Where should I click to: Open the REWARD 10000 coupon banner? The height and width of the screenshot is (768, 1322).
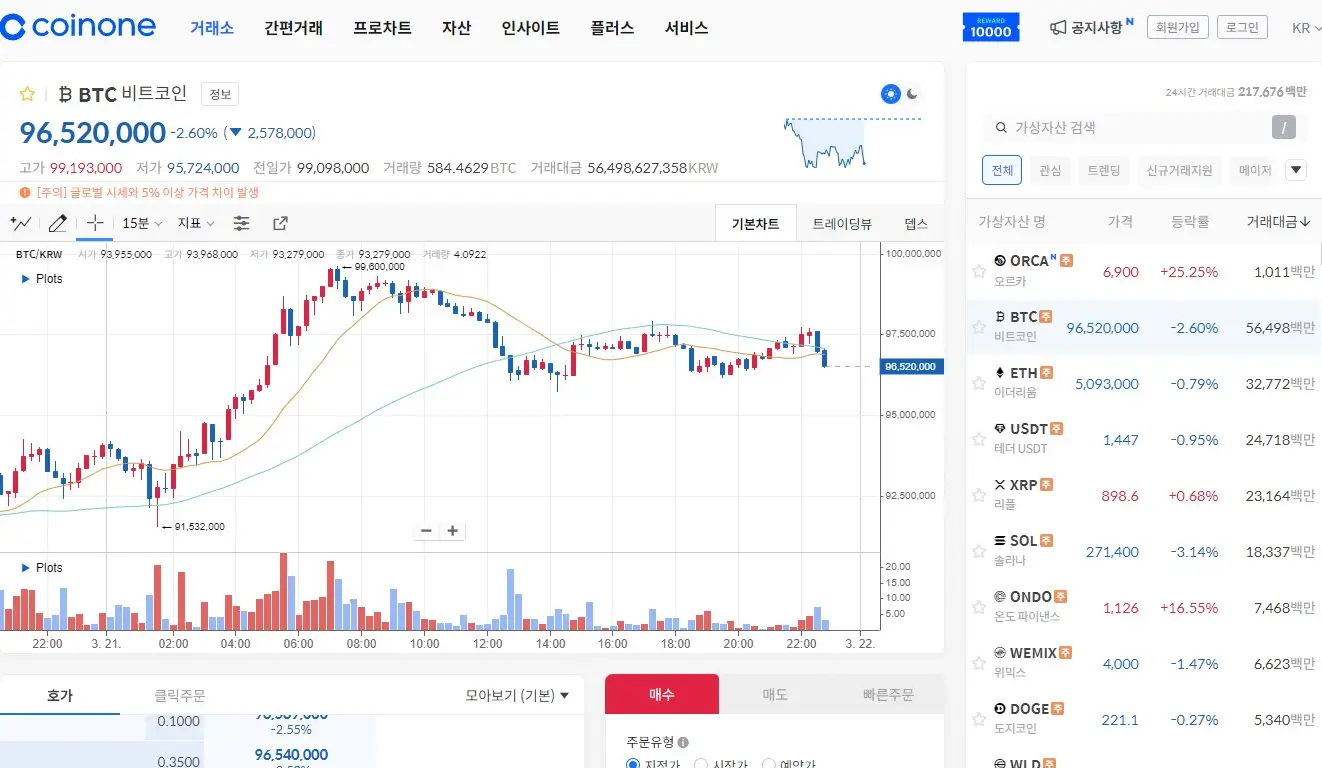click(990, 27)
